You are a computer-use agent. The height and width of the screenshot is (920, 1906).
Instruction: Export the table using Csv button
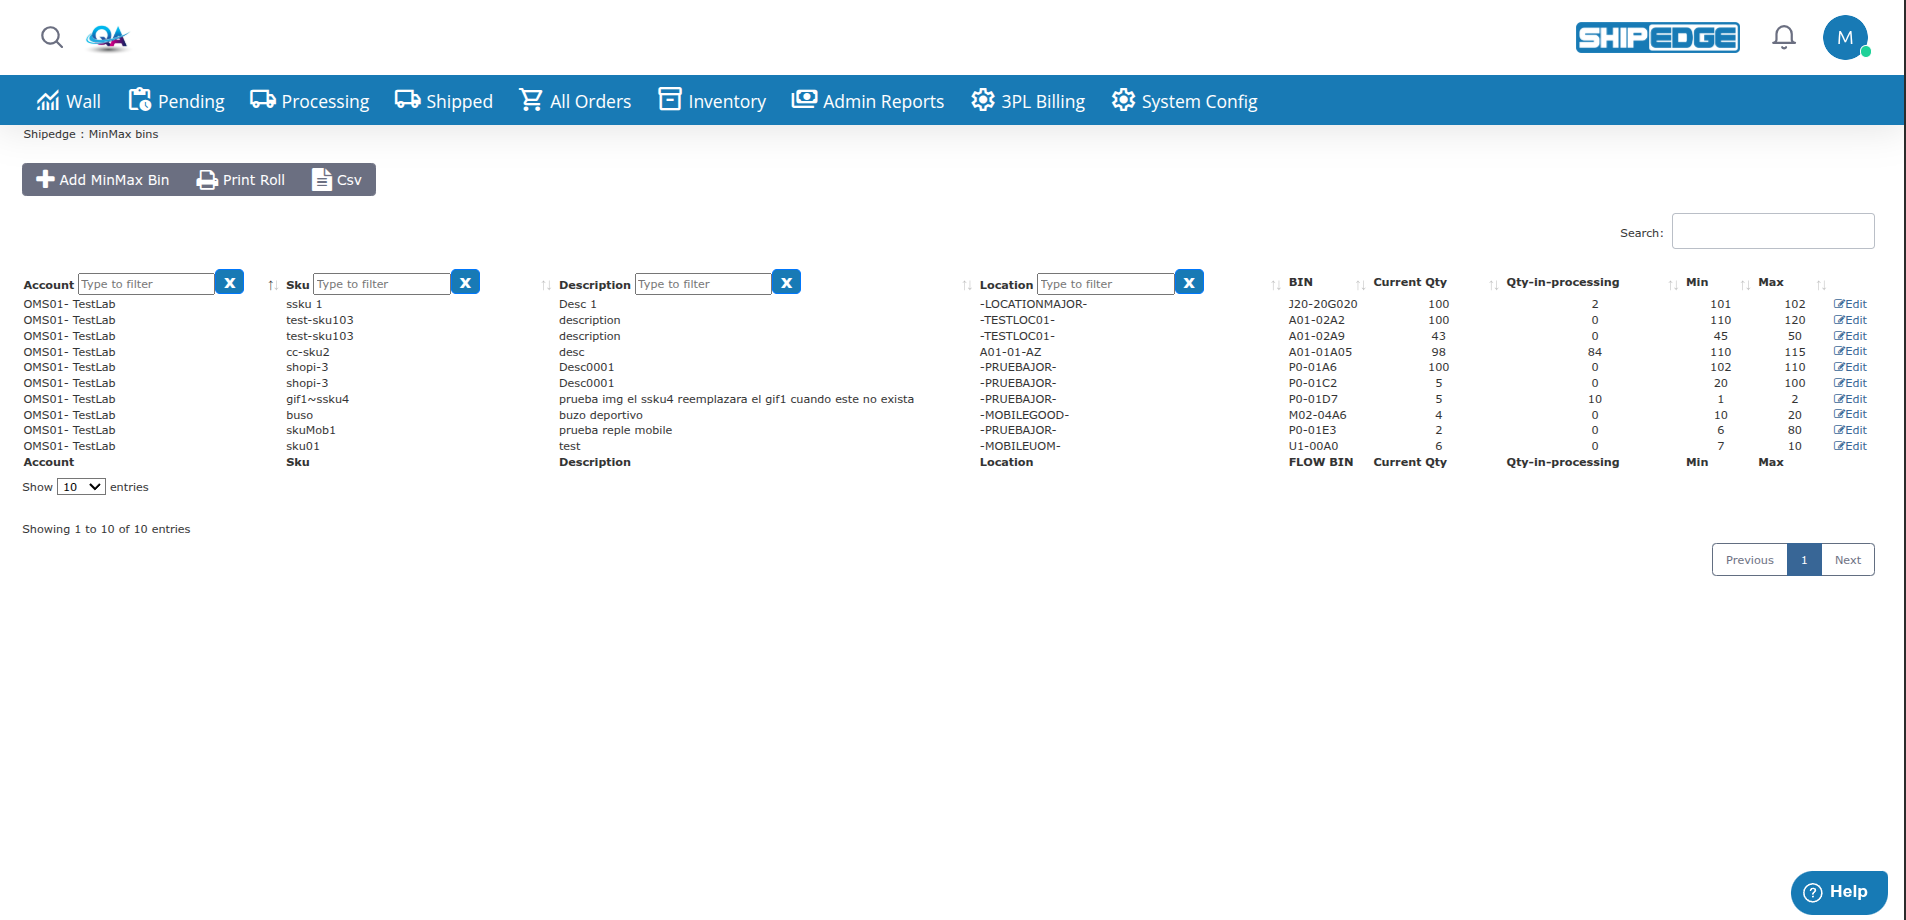point(337,180)
